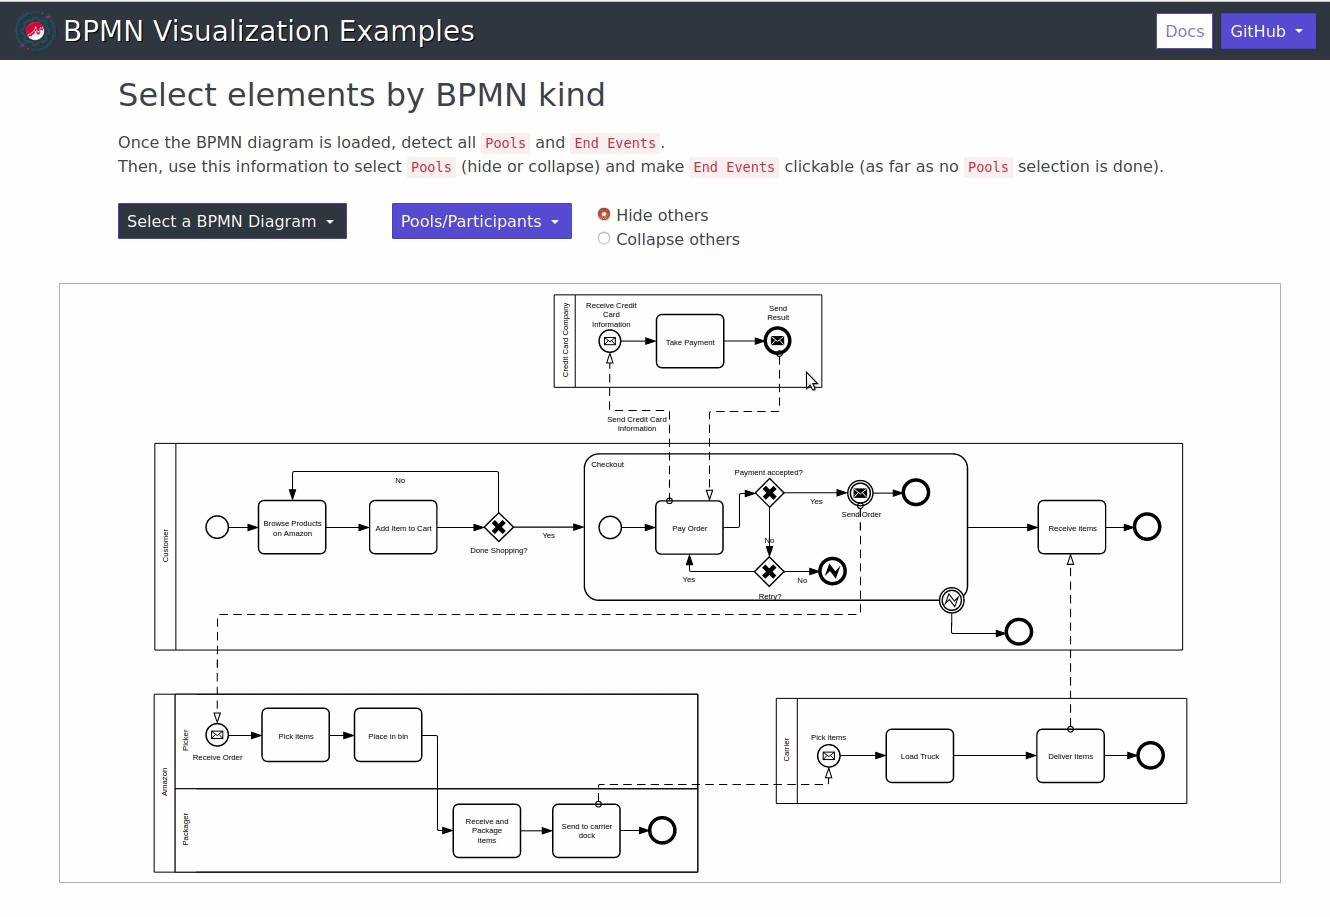
Task: Select the Customer pool label
Action: 166,545
